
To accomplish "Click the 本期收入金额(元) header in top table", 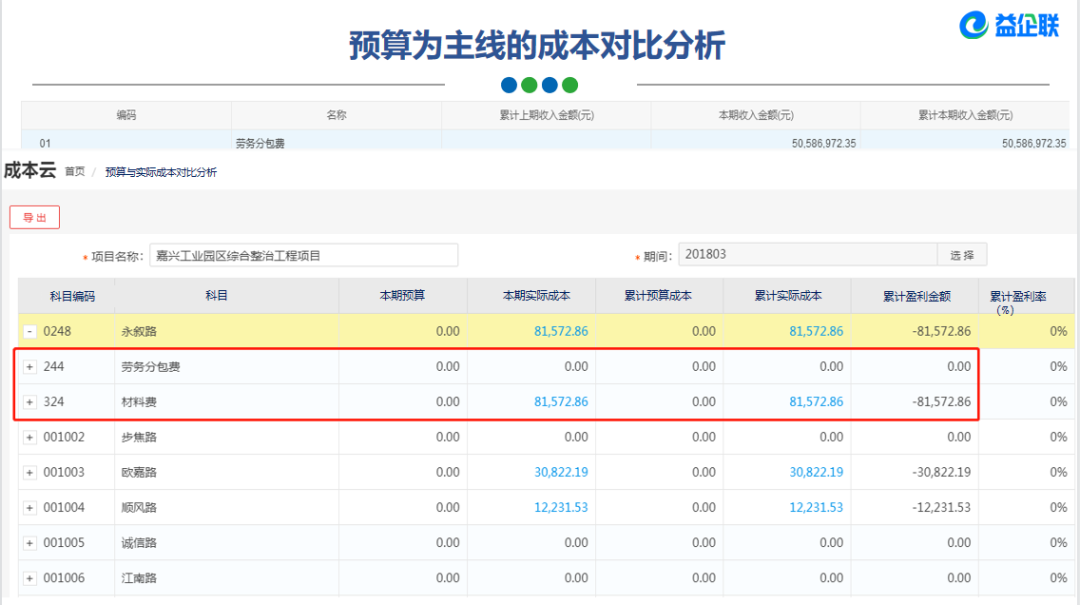I will 756,115.
